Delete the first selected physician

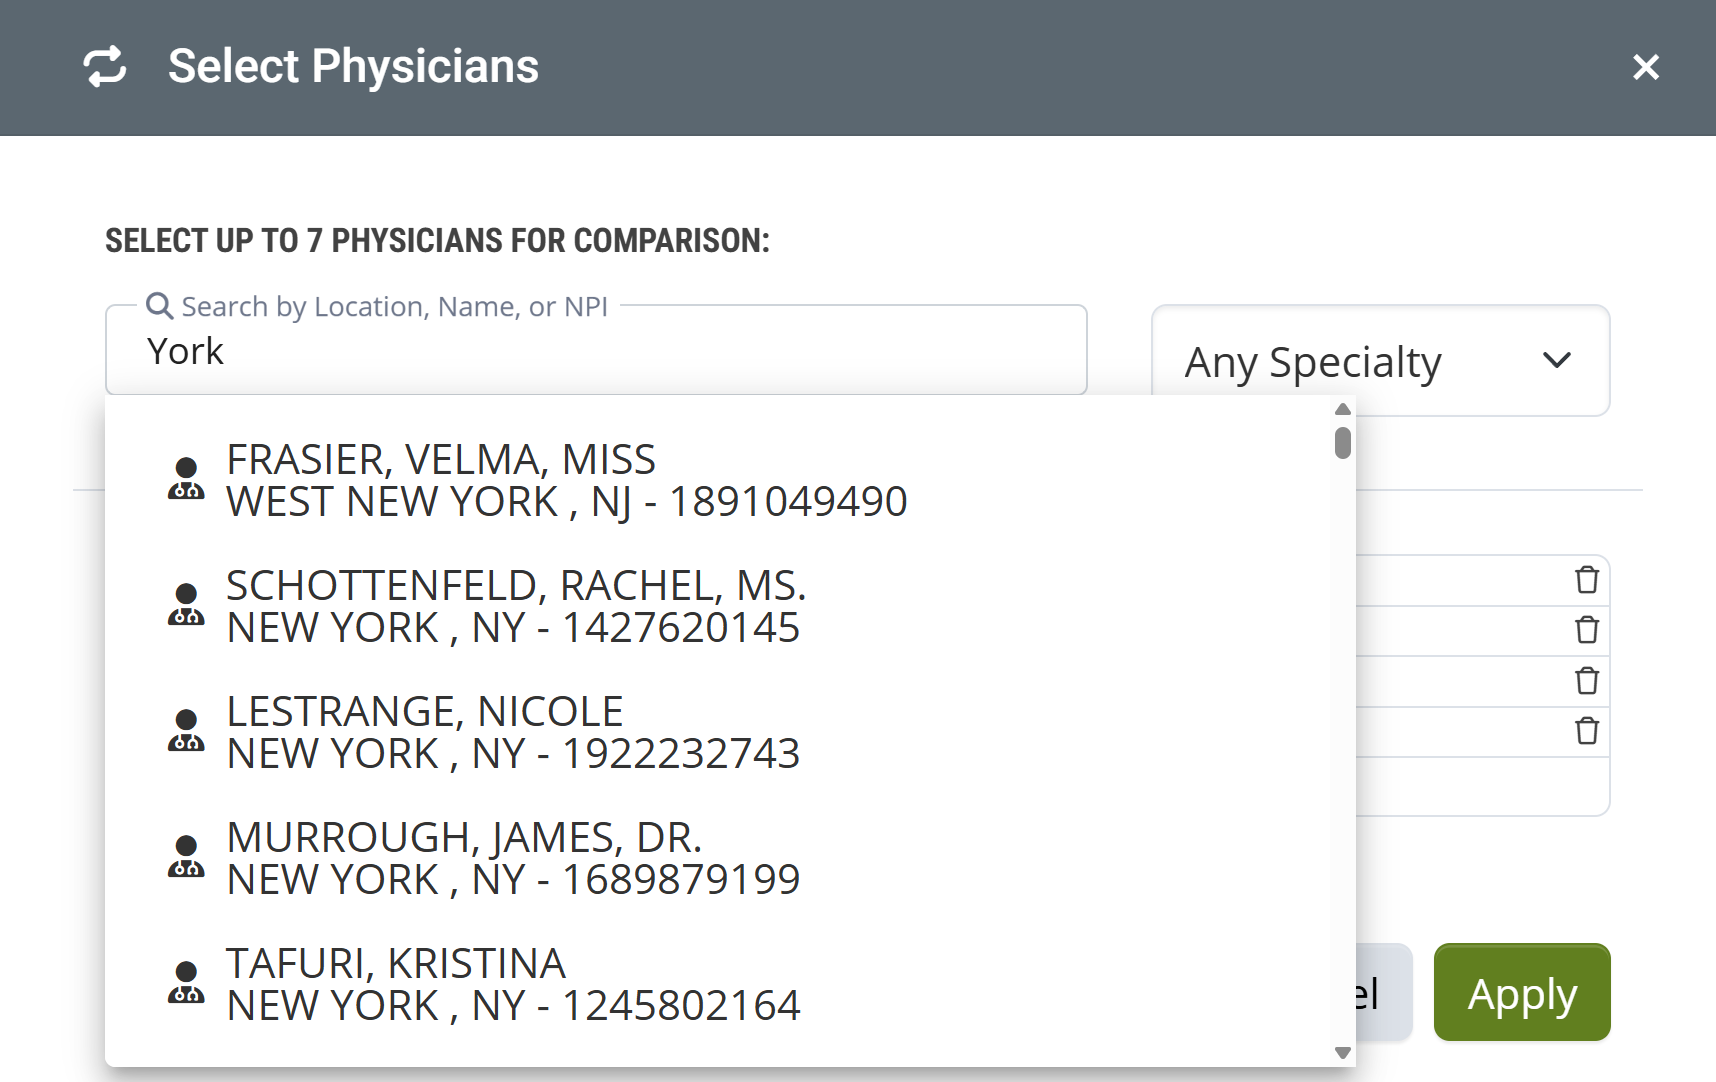pos(1587,580)
